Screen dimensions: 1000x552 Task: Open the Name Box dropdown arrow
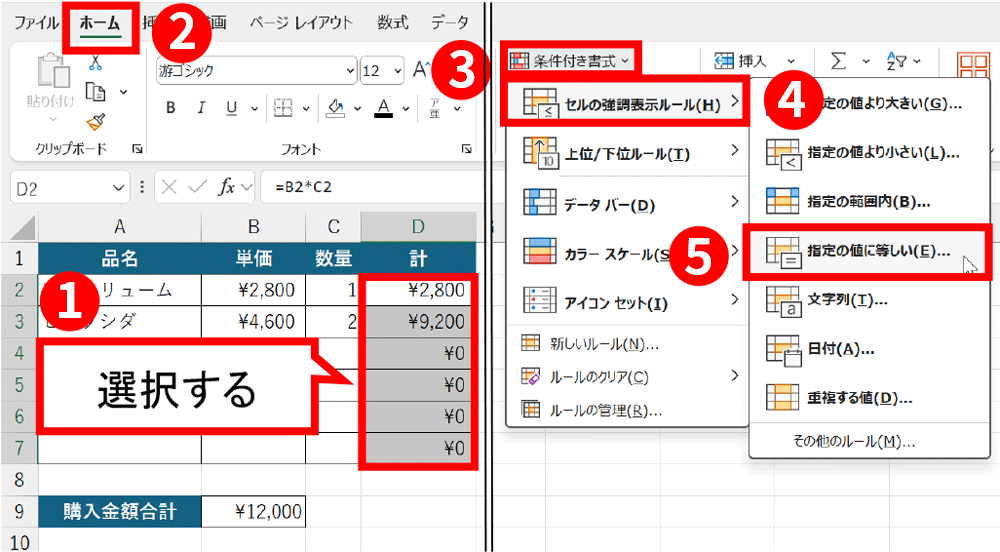click(x=118, y=188)
